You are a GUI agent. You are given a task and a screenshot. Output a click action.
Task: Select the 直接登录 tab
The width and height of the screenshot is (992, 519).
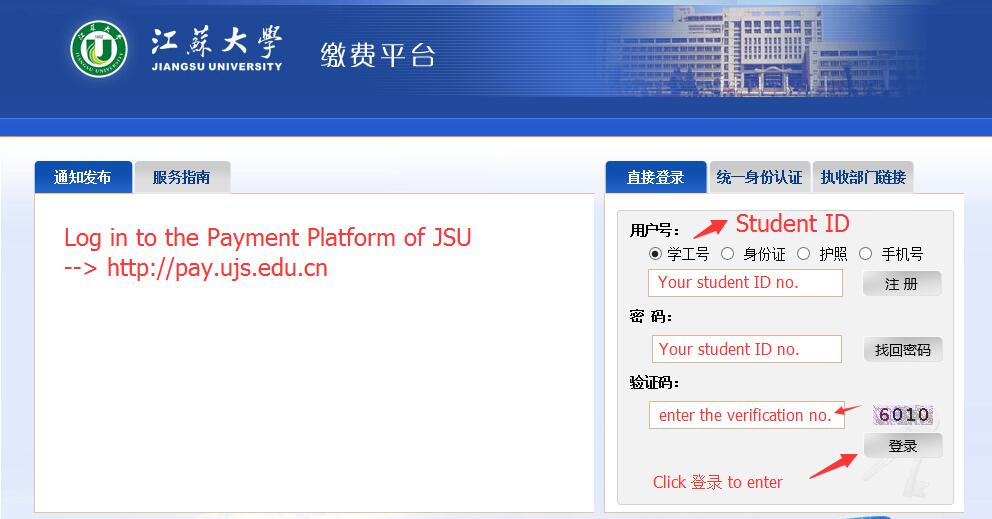click(655, 177)
